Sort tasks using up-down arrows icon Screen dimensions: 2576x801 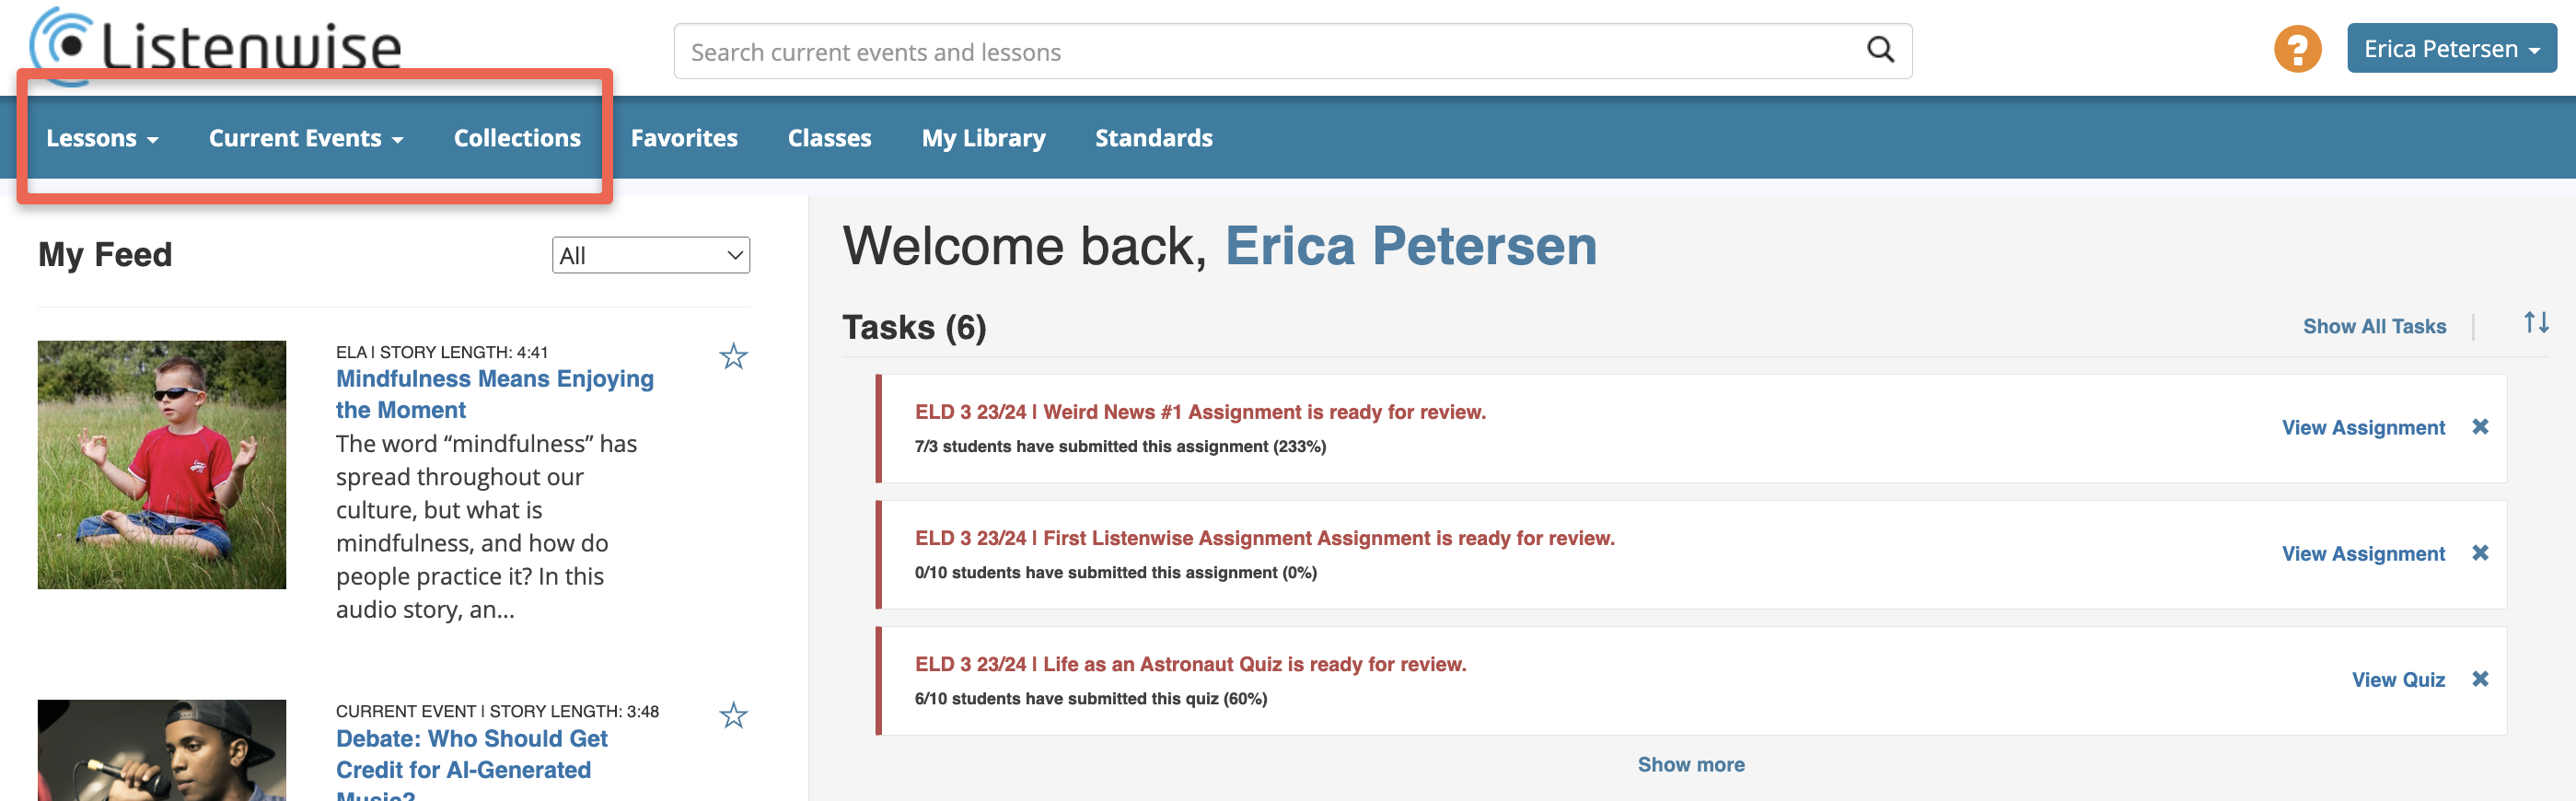point(2535,323)
